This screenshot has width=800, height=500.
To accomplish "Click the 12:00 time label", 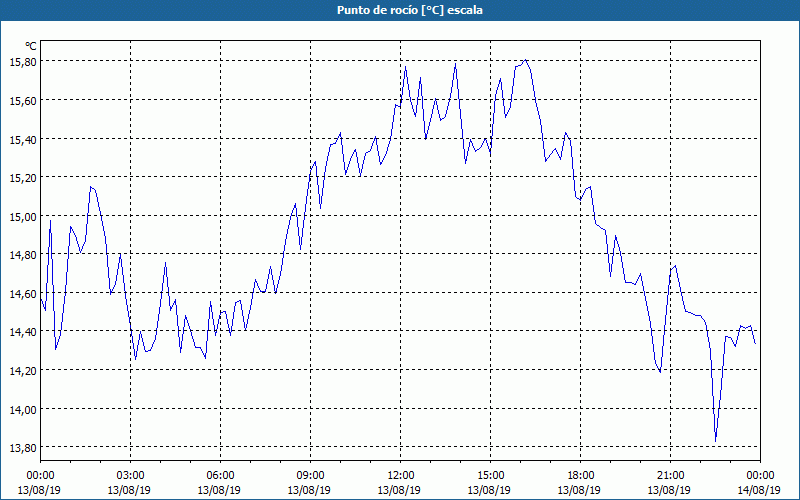I will (x=401, y=476).
